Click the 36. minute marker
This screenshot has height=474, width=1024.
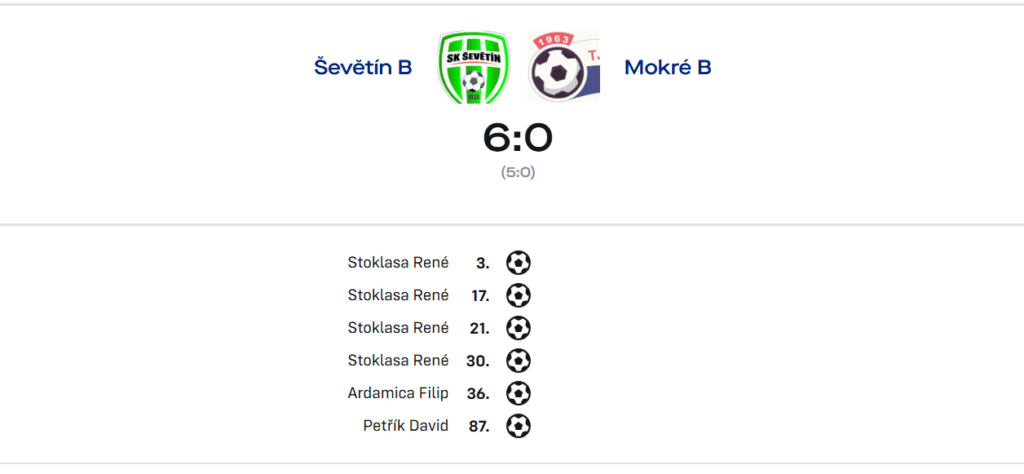pos(478,394)
